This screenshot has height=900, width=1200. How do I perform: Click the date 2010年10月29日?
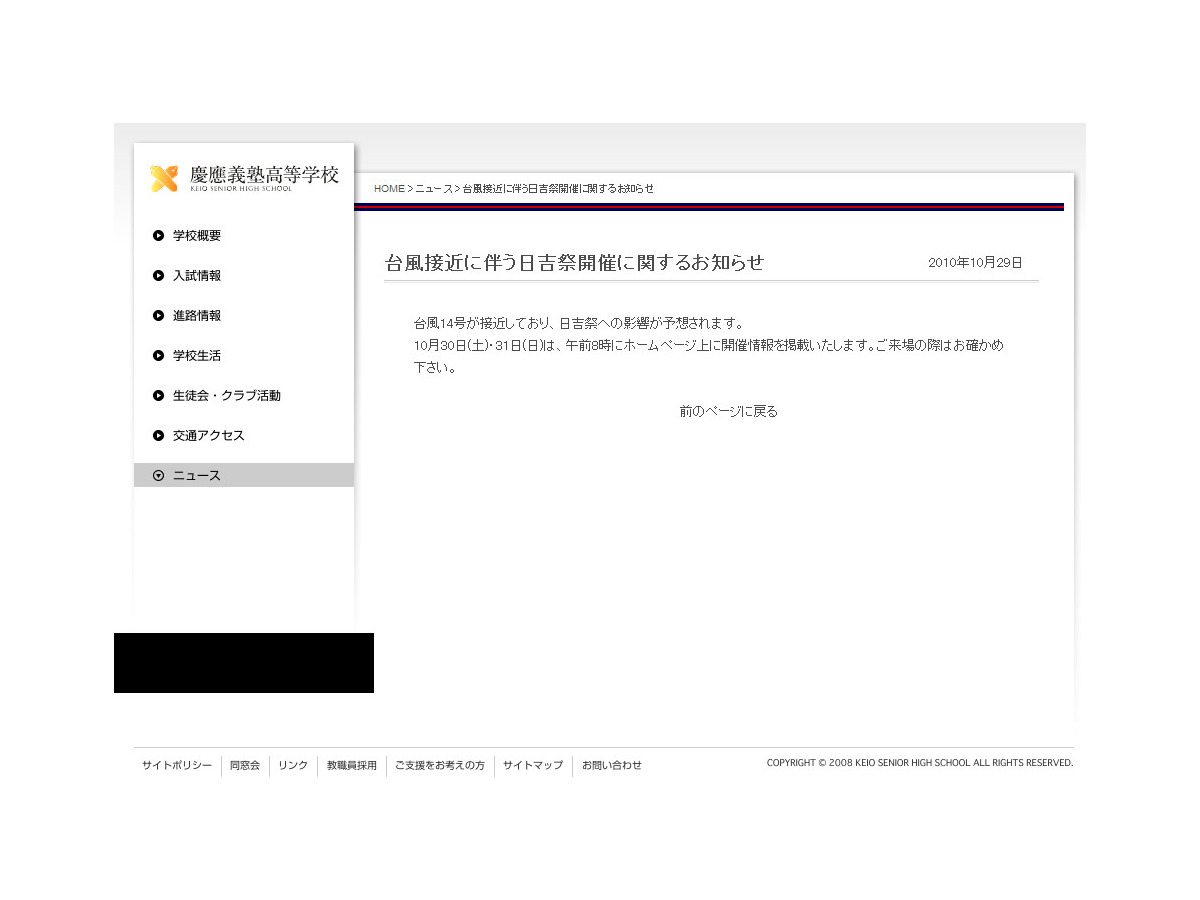point(975,263)
